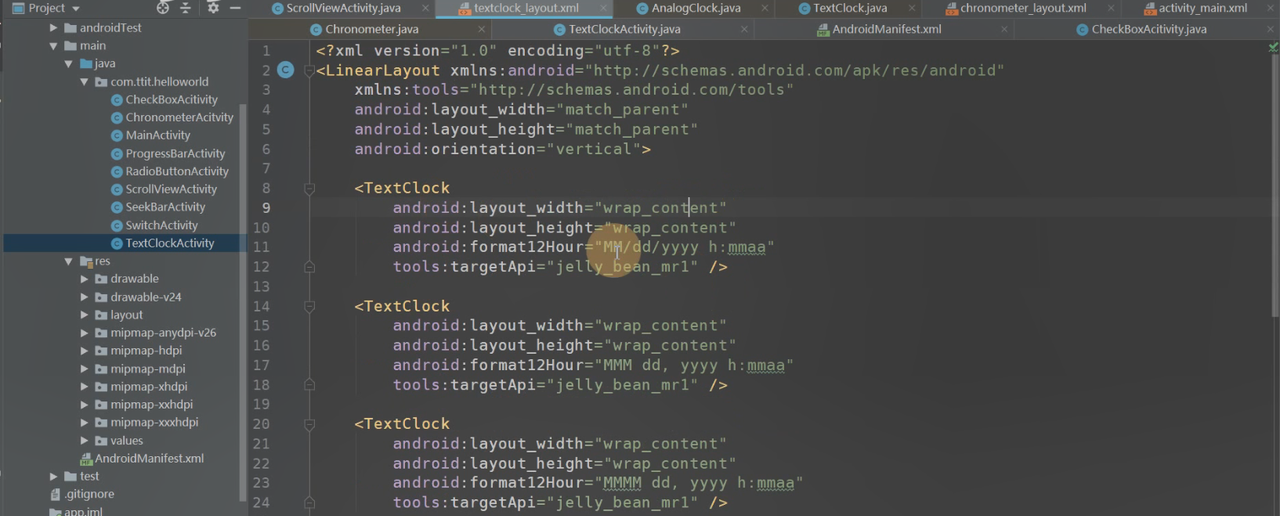Switch to TextClockActivity.java tab
This screenshot has height=516, width=1280.
click(x=615, y=29)
